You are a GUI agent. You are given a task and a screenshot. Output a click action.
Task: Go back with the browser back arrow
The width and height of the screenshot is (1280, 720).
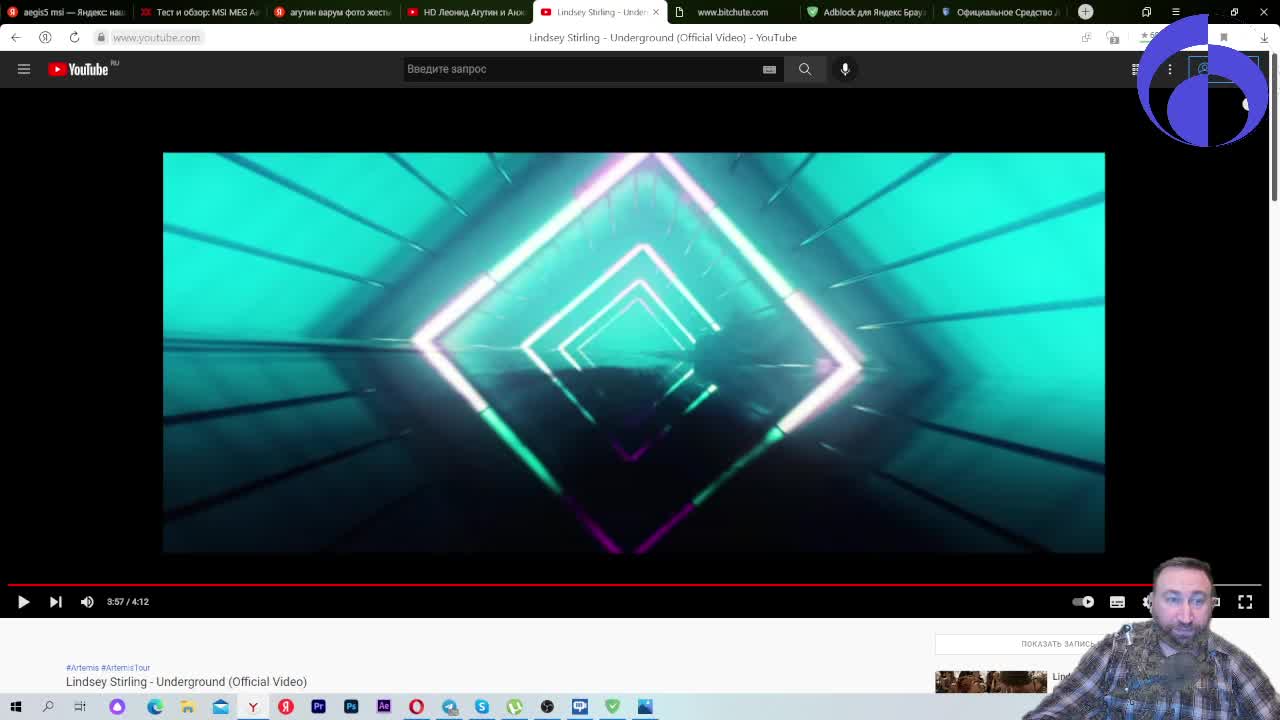(x=15, y=37)
